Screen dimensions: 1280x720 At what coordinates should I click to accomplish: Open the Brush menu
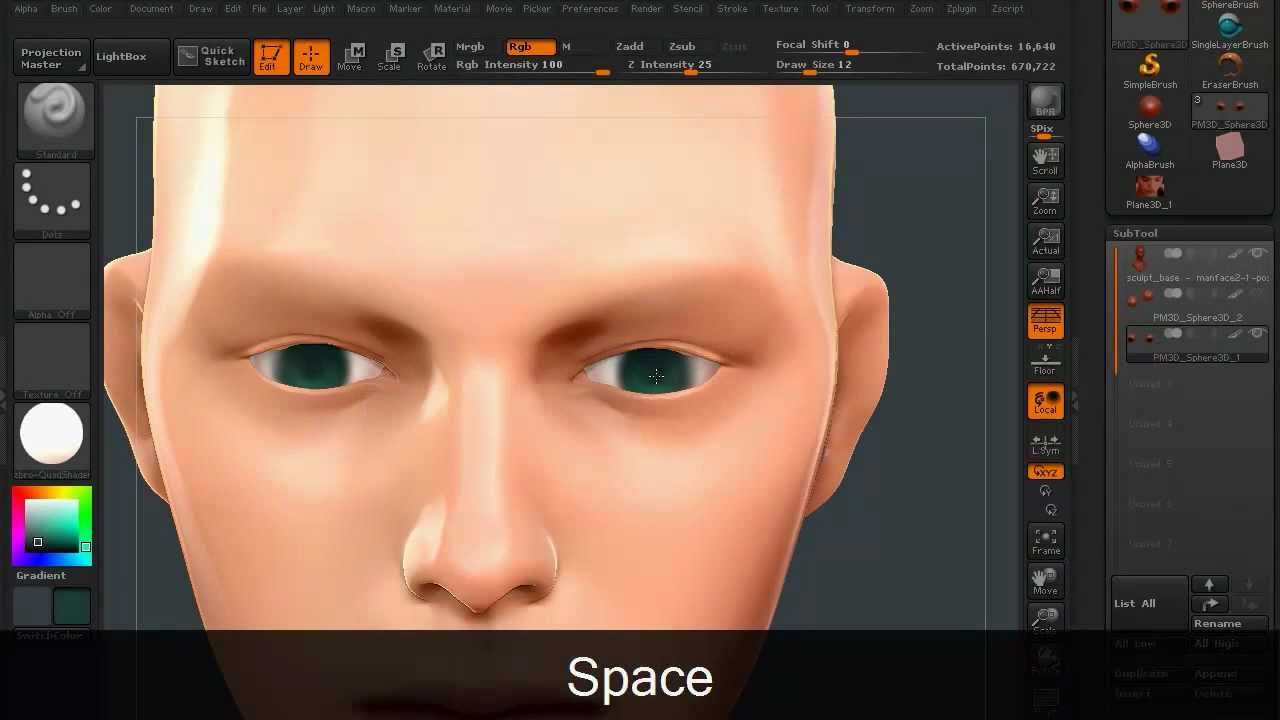tap(64, 9)
